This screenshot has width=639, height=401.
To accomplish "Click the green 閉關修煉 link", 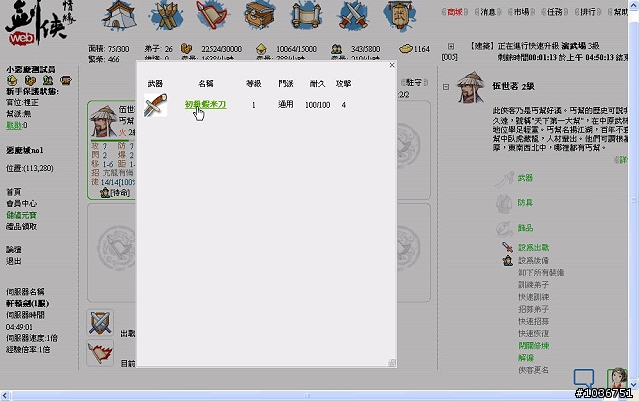I will coord(533,346).
